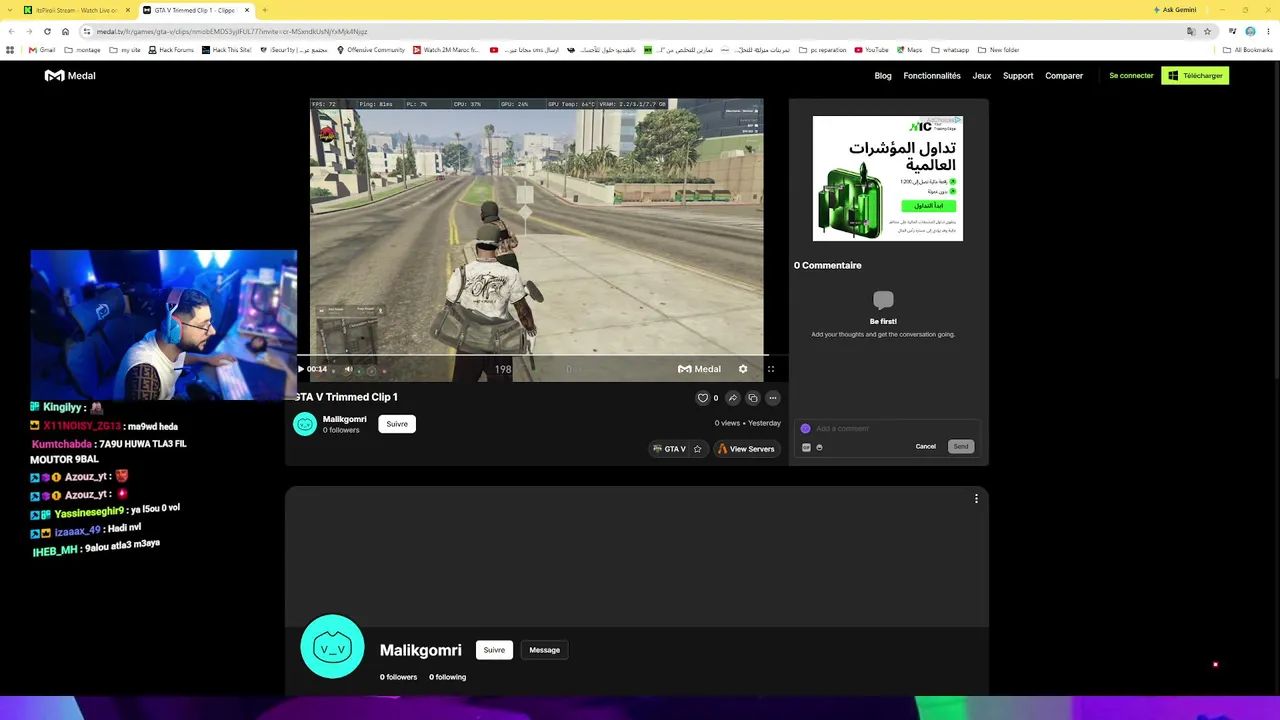Bookmark this page with the star icon
This screenshot has height=720, width=1280.
pyautogui.click(x=1207, y=31)
